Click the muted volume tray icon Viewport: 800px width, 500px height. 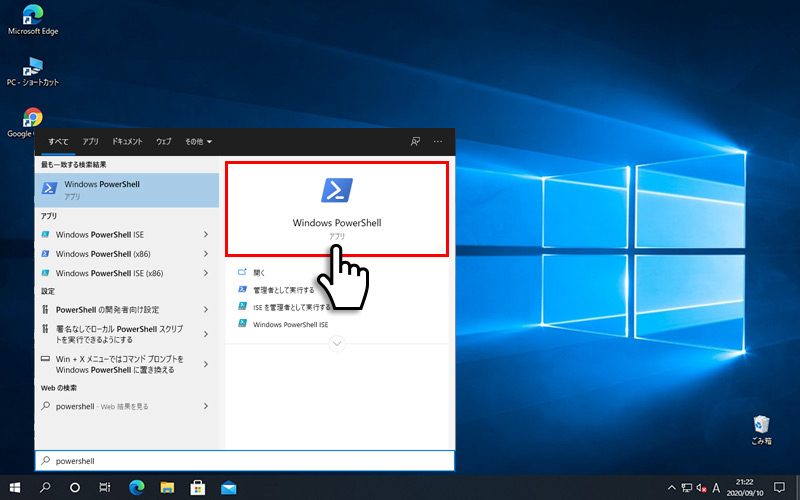click(x=701, y=488)
